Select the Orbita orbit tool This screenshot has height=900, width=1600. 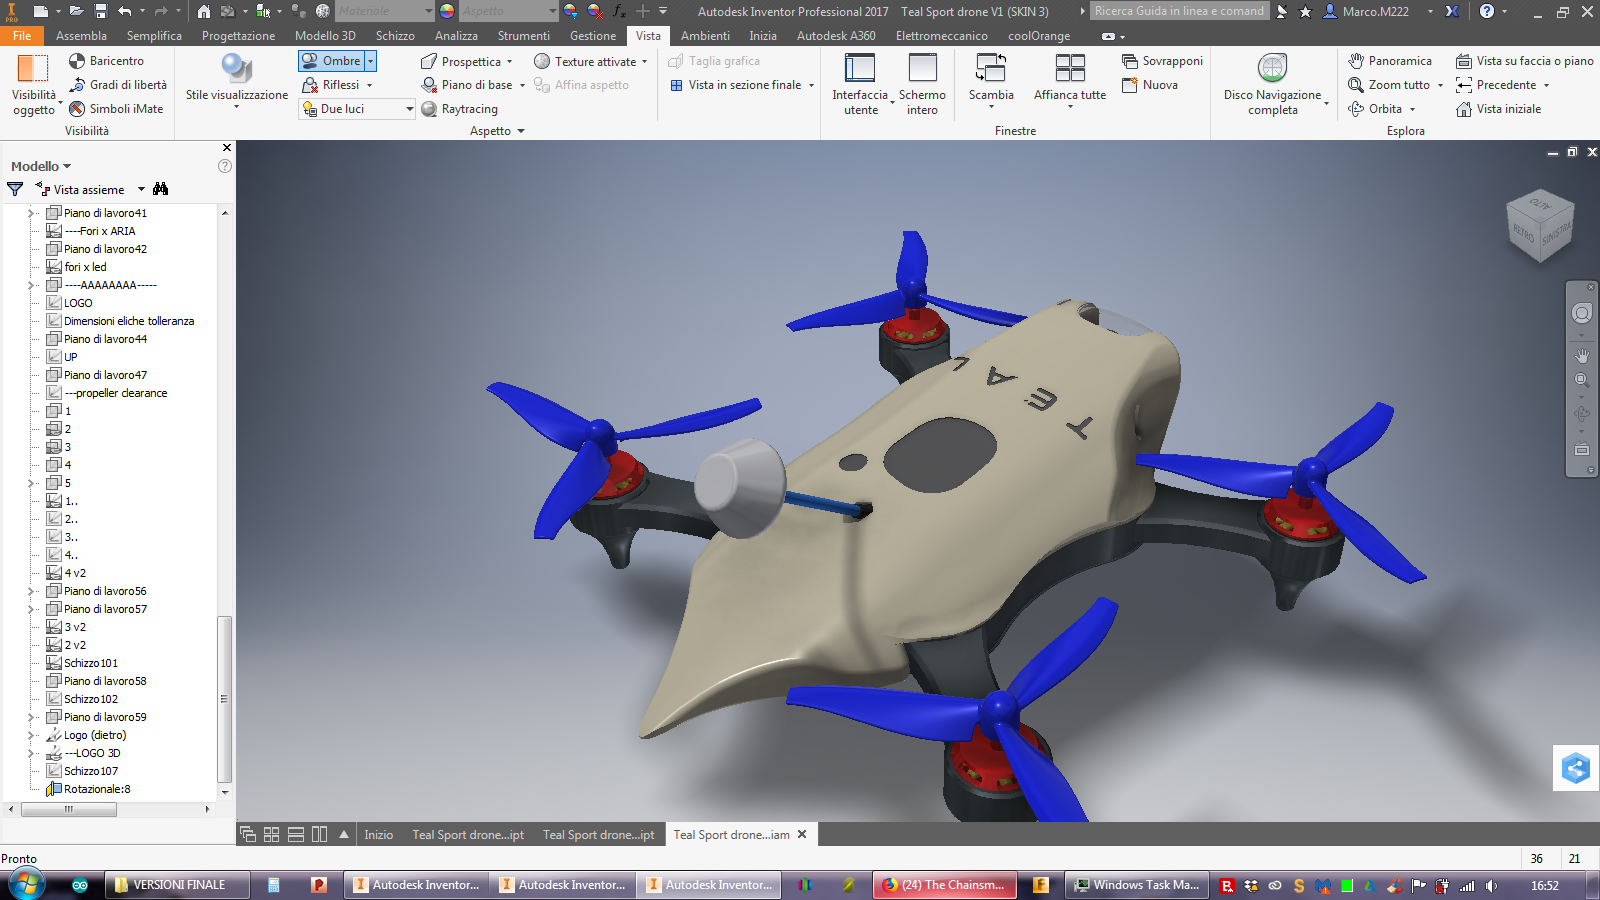1375,109
